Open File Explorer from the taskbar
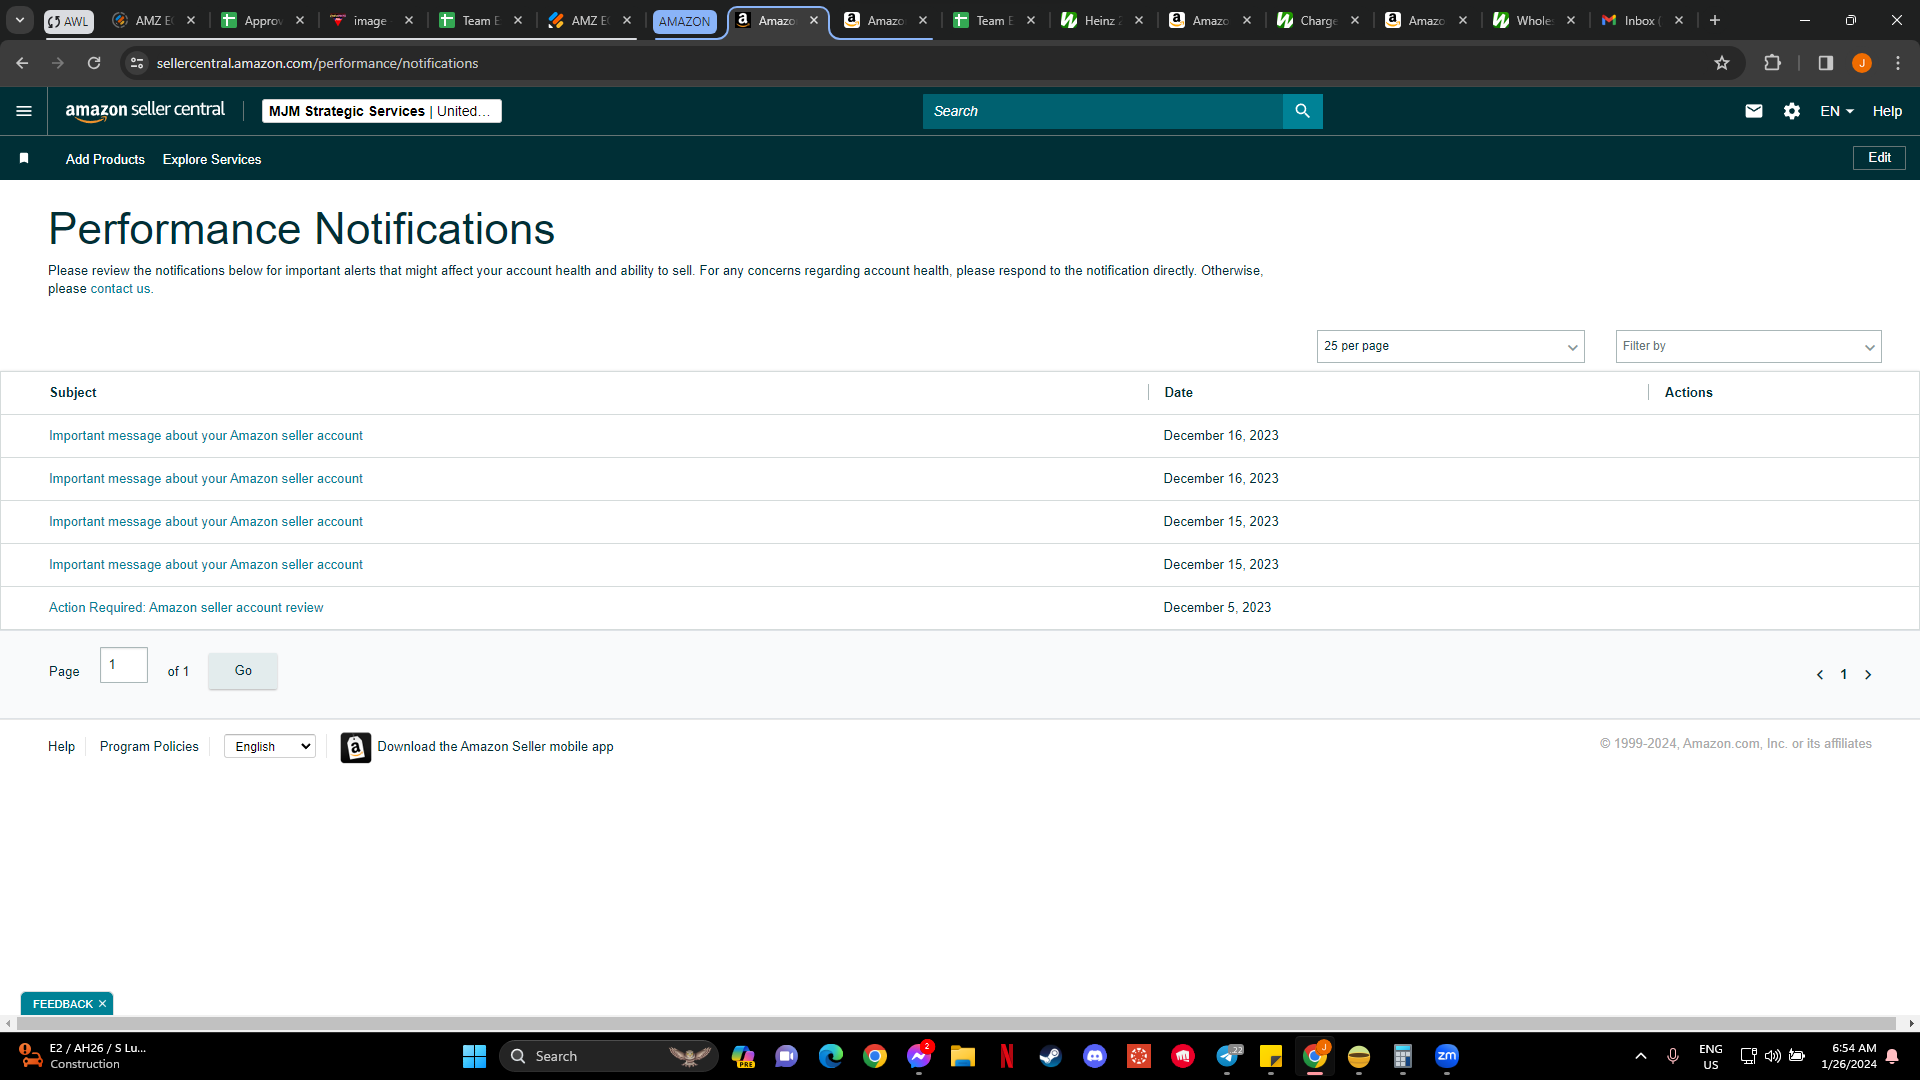1920x1080 pixels. (x=963, y=1056)
